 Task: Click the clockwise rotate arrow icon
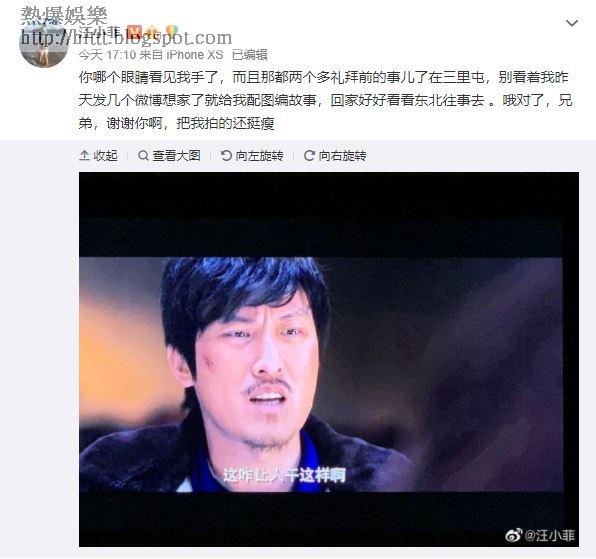tap(309, 155)
